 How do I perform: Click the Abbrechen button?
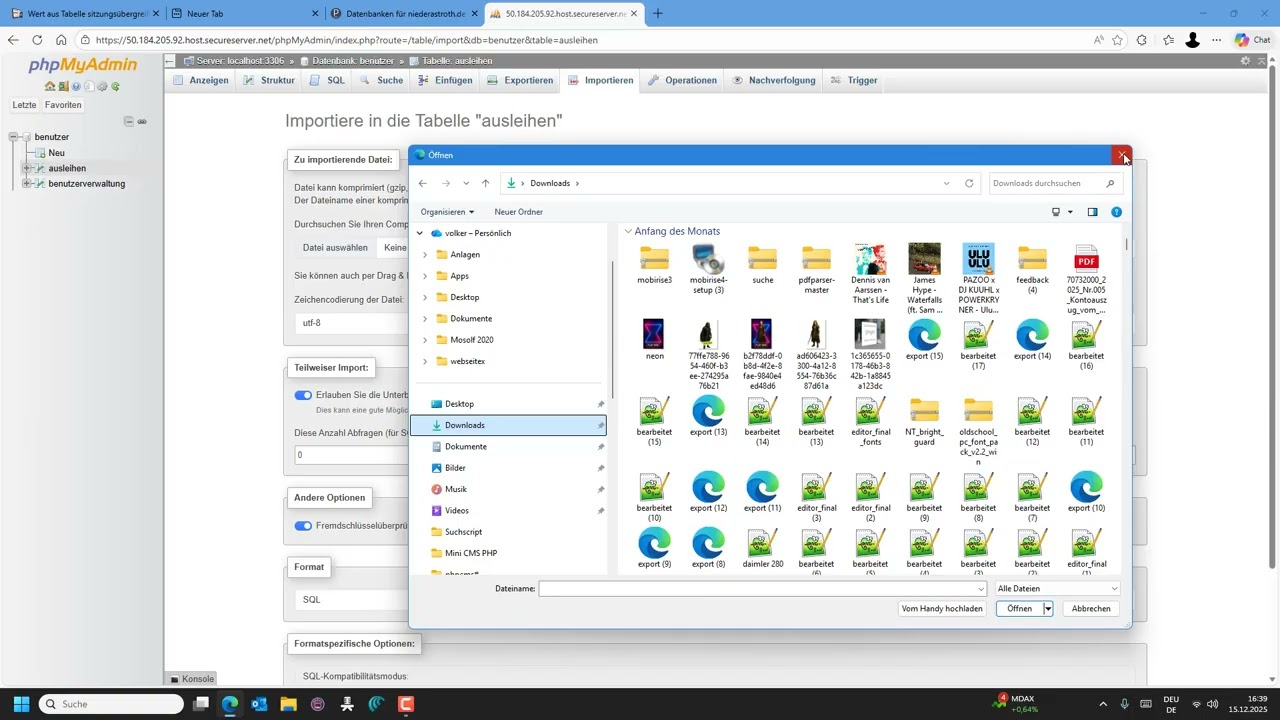tap(1091, 608)
